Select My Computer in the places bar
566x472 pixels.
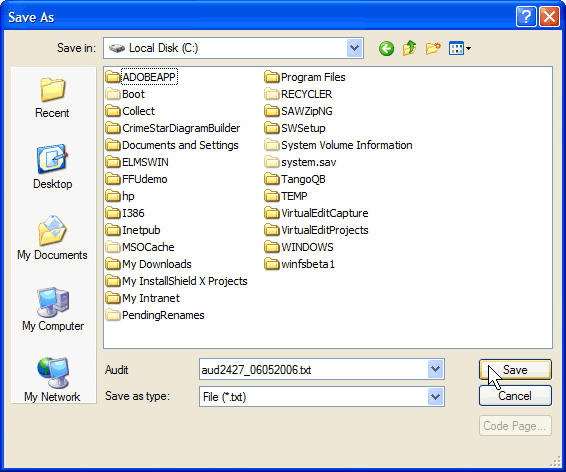pyautogui.click(x=53, y=309)
